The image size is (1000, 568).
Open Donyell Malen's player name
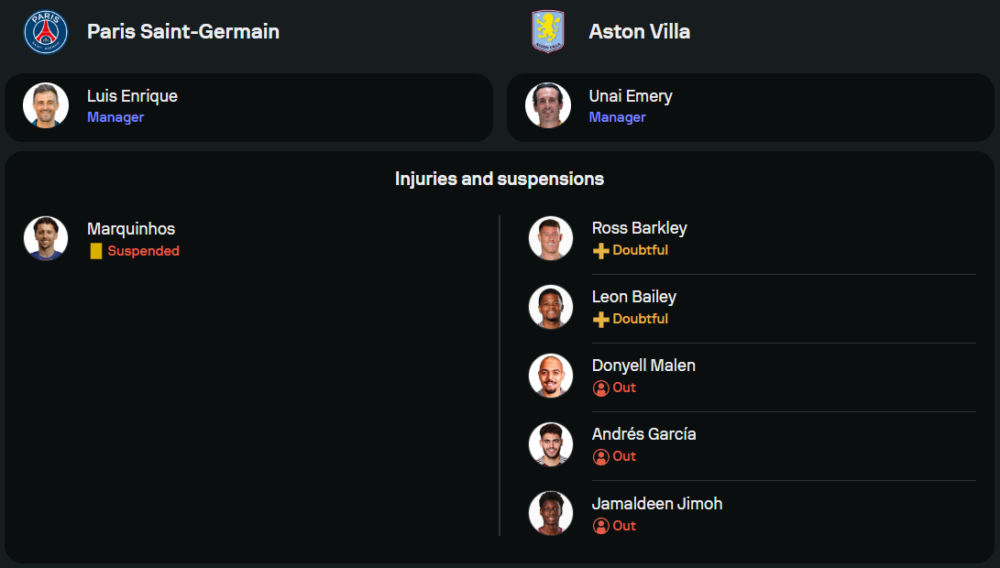click(643, 365)
